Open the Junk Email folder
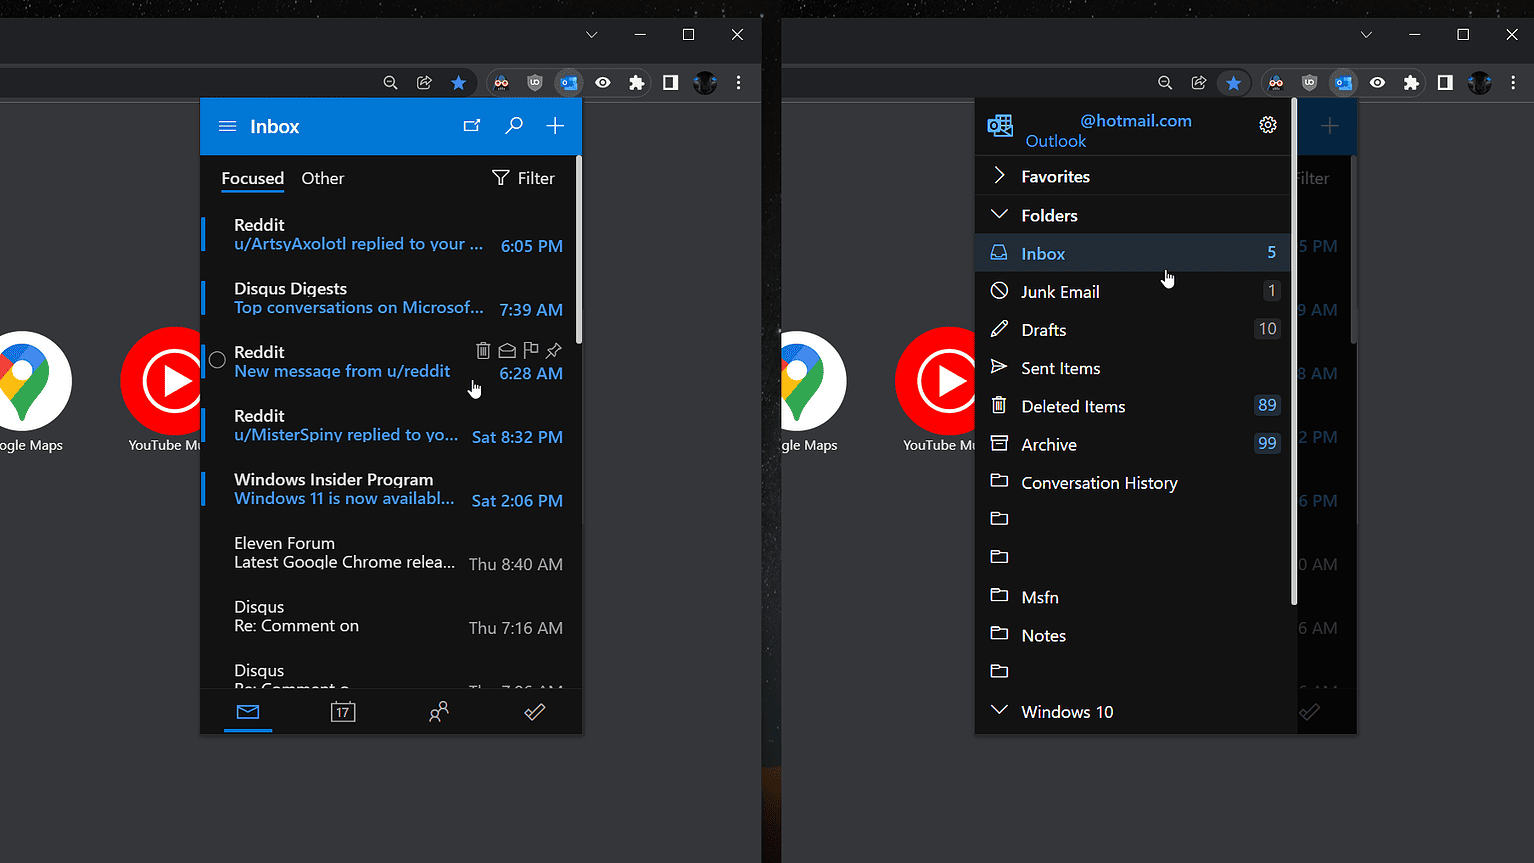 pyautogui.click(x=1058, y=291)
